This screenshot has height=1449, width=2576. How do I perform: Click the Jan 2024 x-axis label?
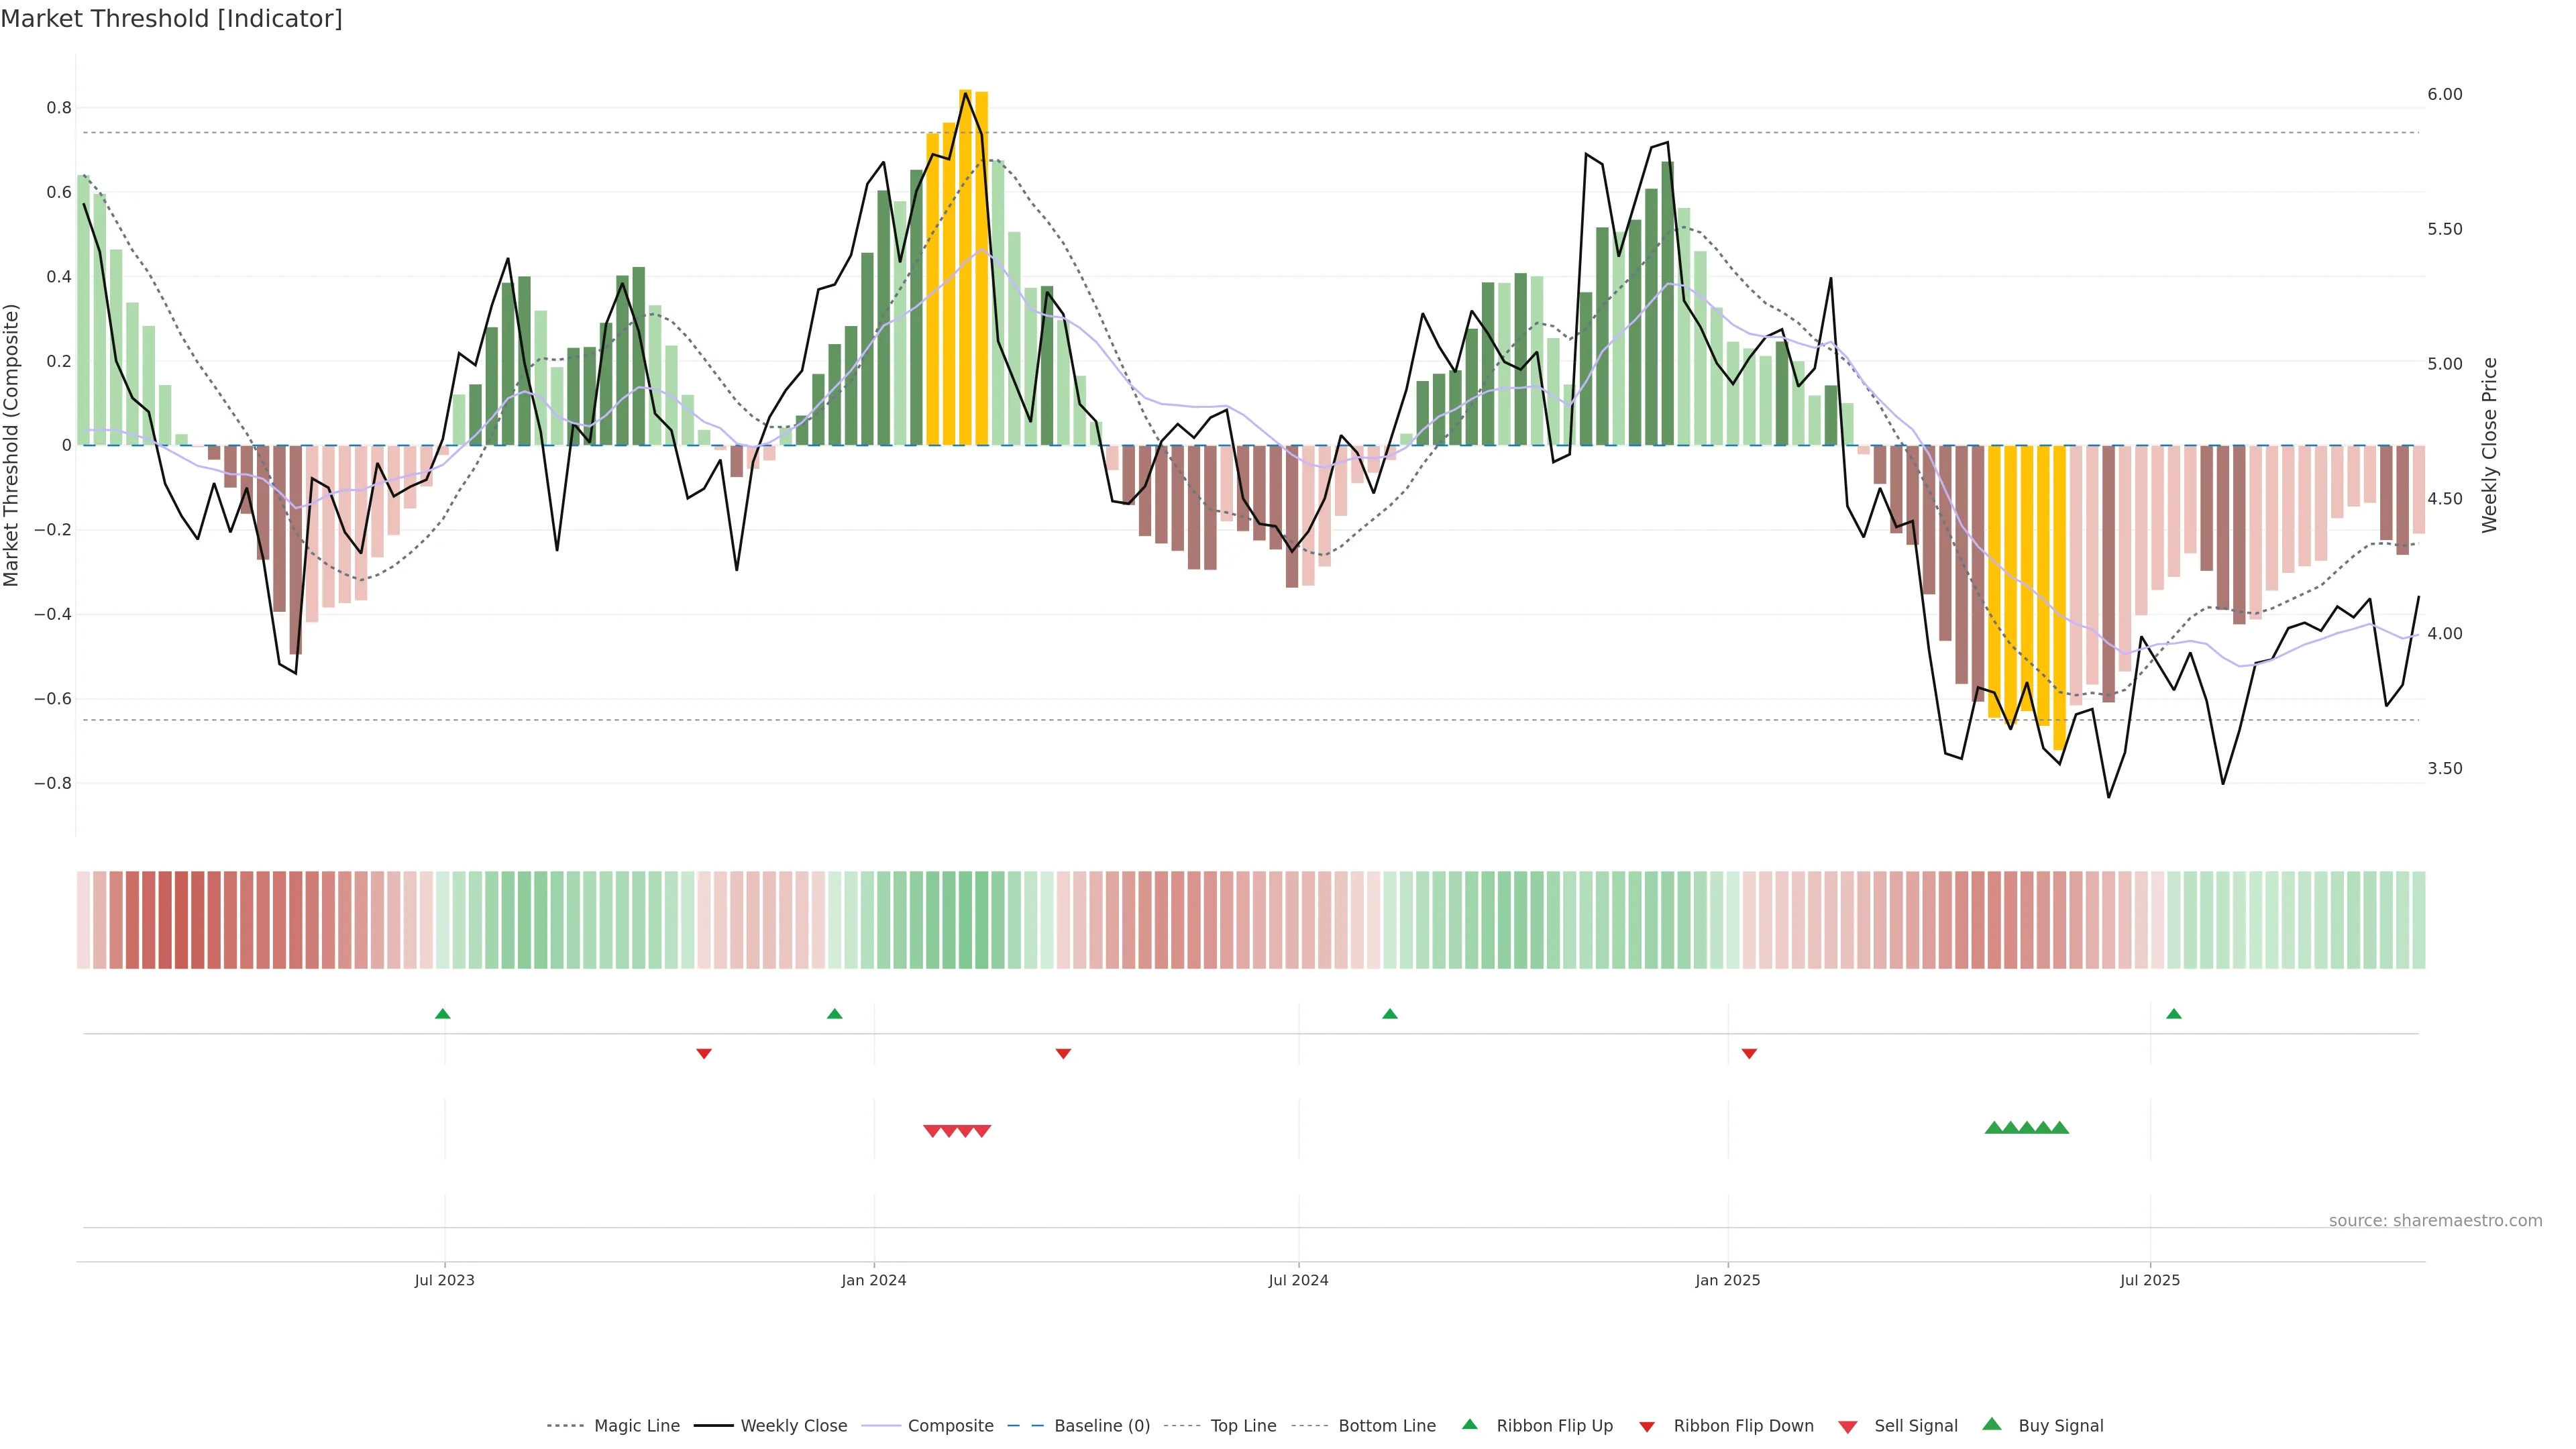[x=874, y=1280]
